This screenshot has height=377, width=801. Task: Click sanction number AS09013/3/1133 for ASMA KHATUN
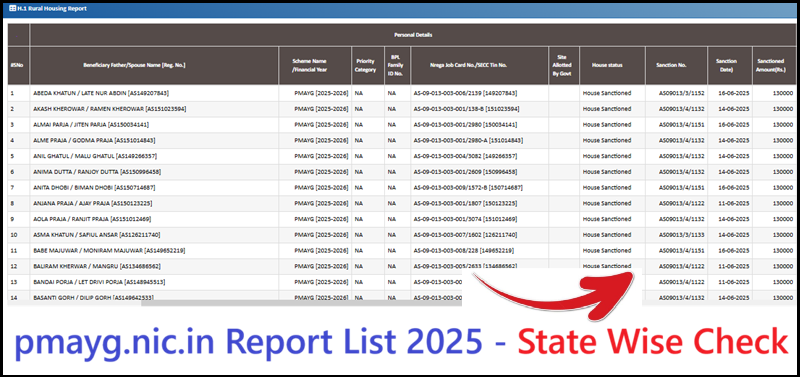[681, 234]
